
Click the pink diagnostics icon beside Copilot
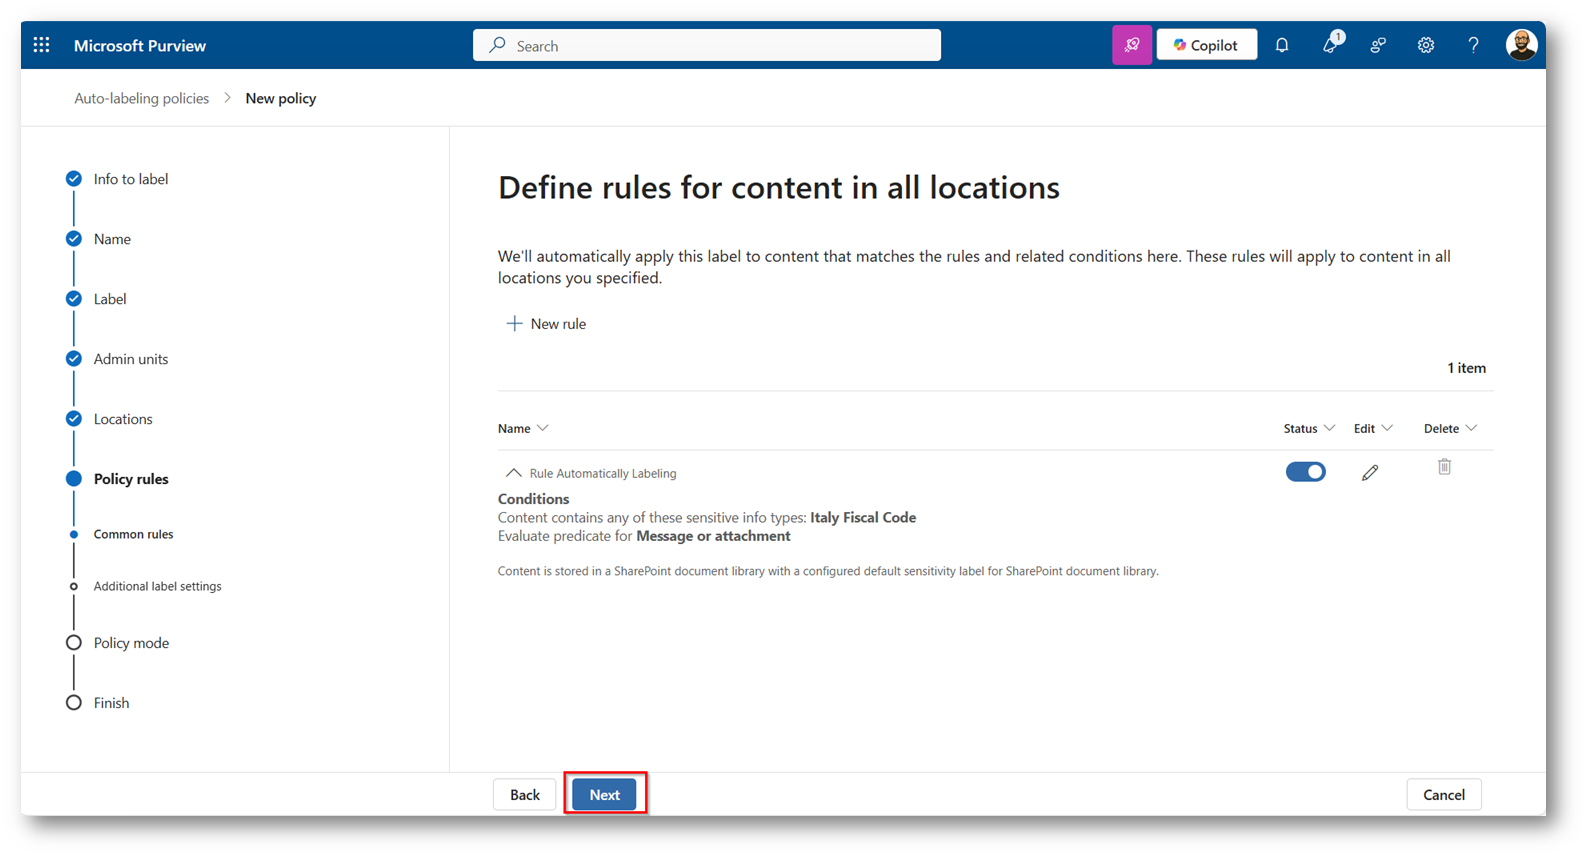click(1131, 45)
